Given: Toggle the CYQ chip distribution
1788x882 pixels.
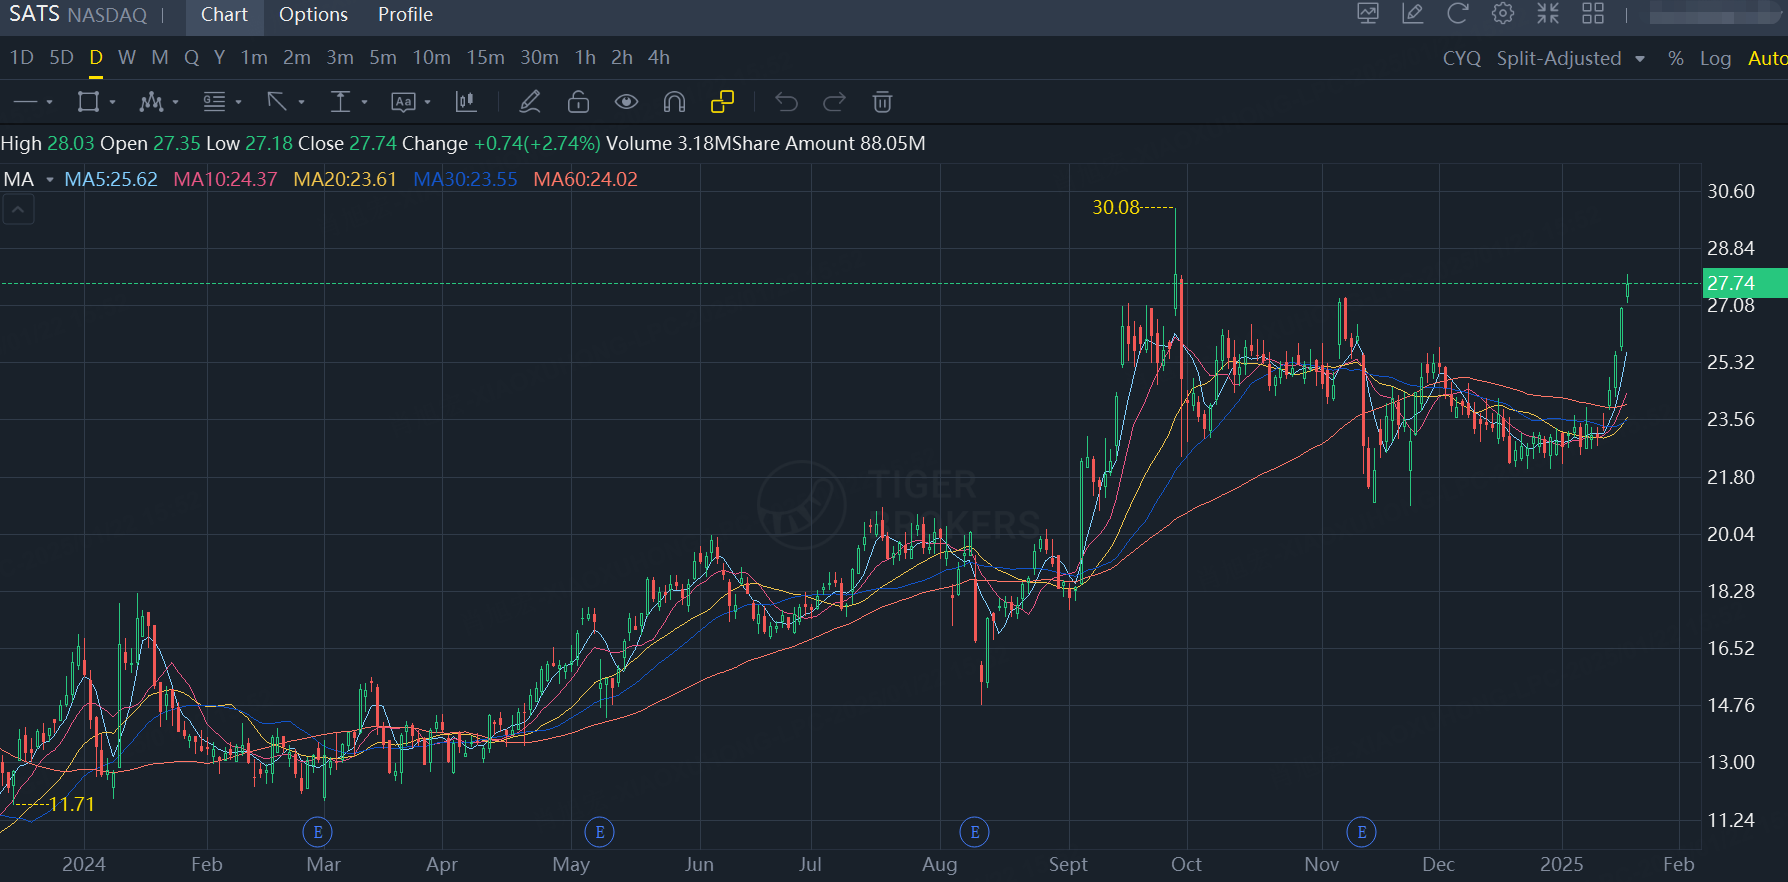Looking at the screenshot, I should pyautogui.click(x=1462, y=58).
